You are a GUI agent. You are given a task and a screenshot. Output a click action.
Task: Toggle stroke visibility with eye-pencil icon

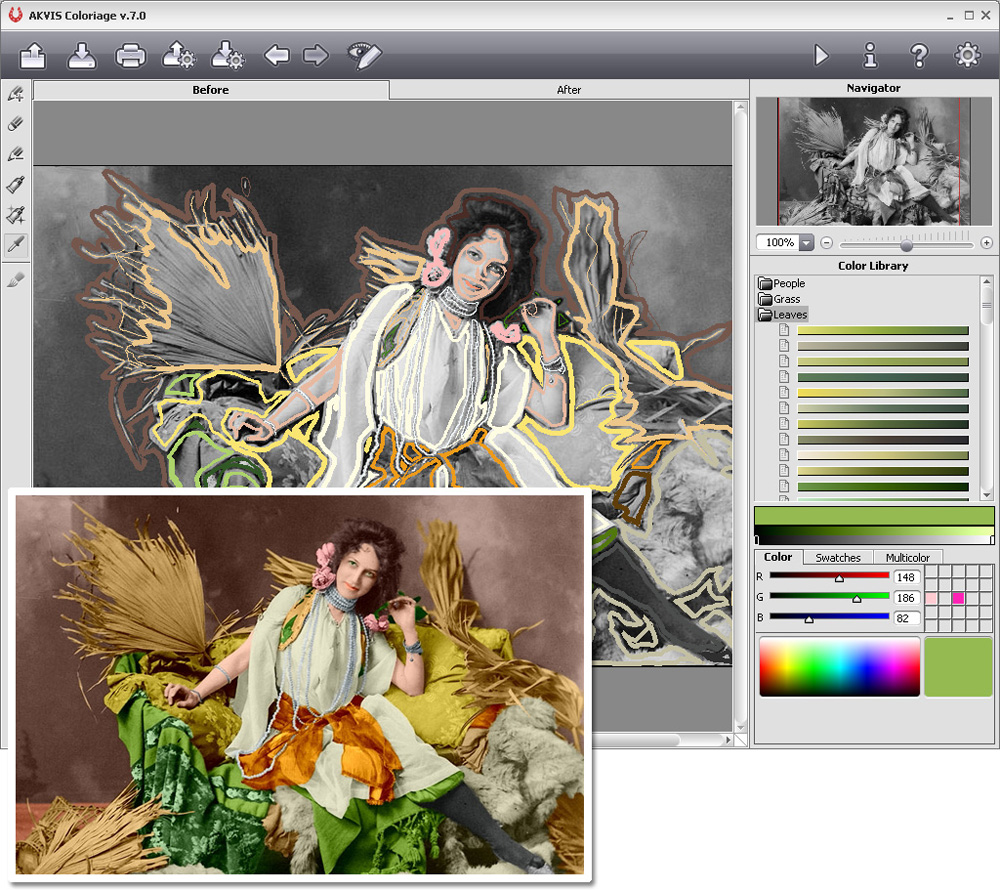tap(364, 56)
